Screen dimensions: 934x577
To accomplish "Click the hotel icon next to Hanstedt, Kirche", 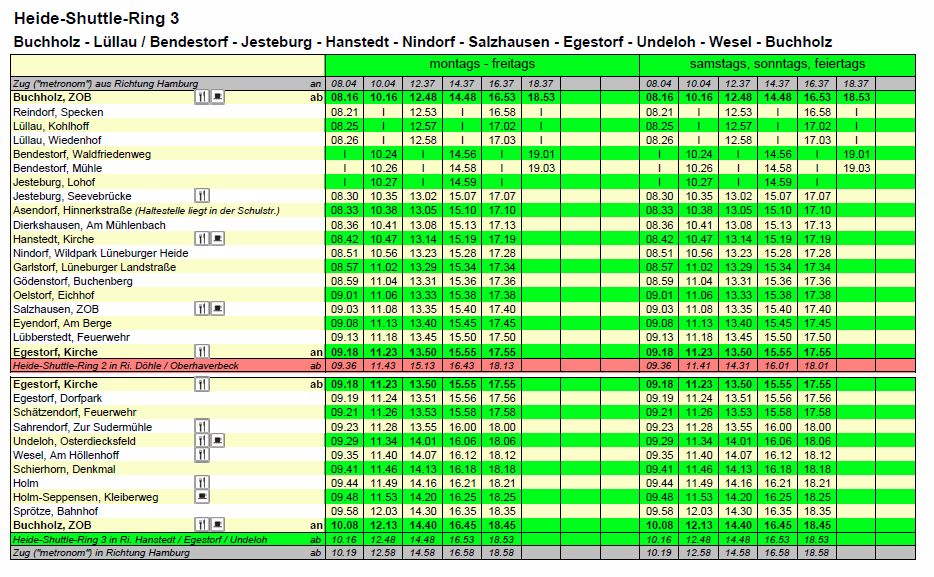I will [x=217, y=239].
